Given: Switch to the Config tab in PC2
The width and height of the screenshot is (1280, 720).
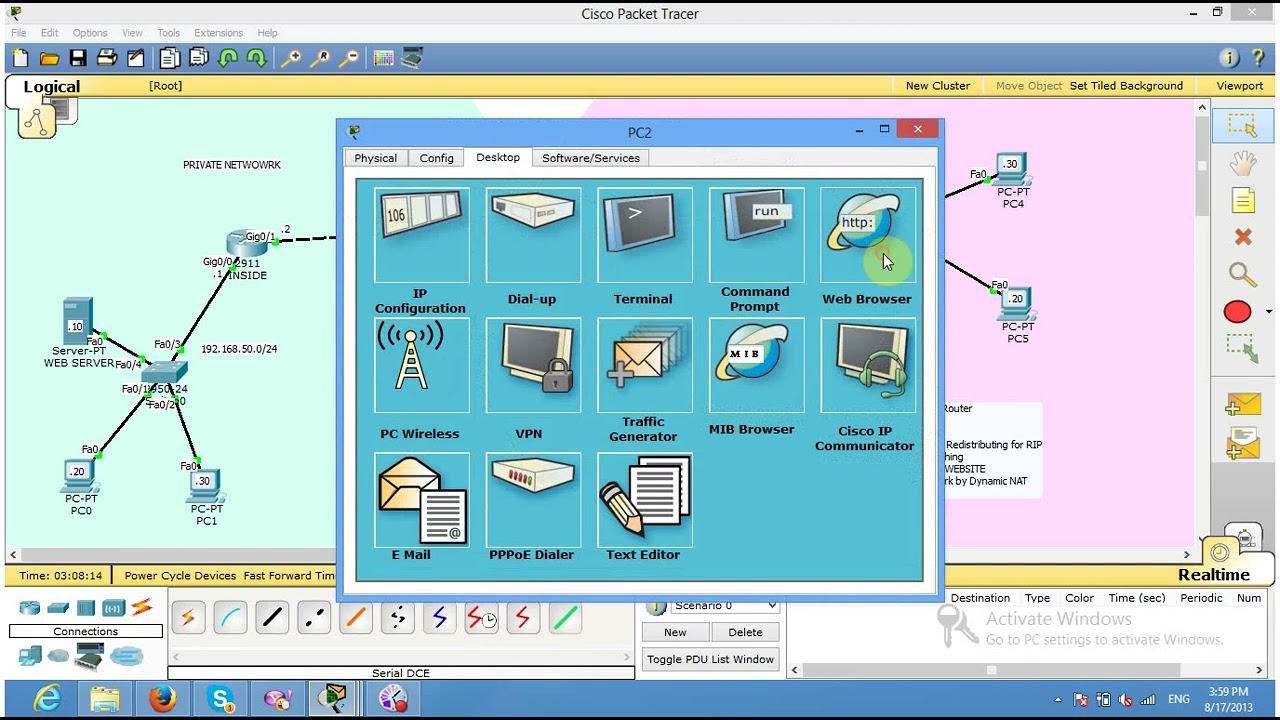Looking at the screenshot, I should (x=437, y=158).
